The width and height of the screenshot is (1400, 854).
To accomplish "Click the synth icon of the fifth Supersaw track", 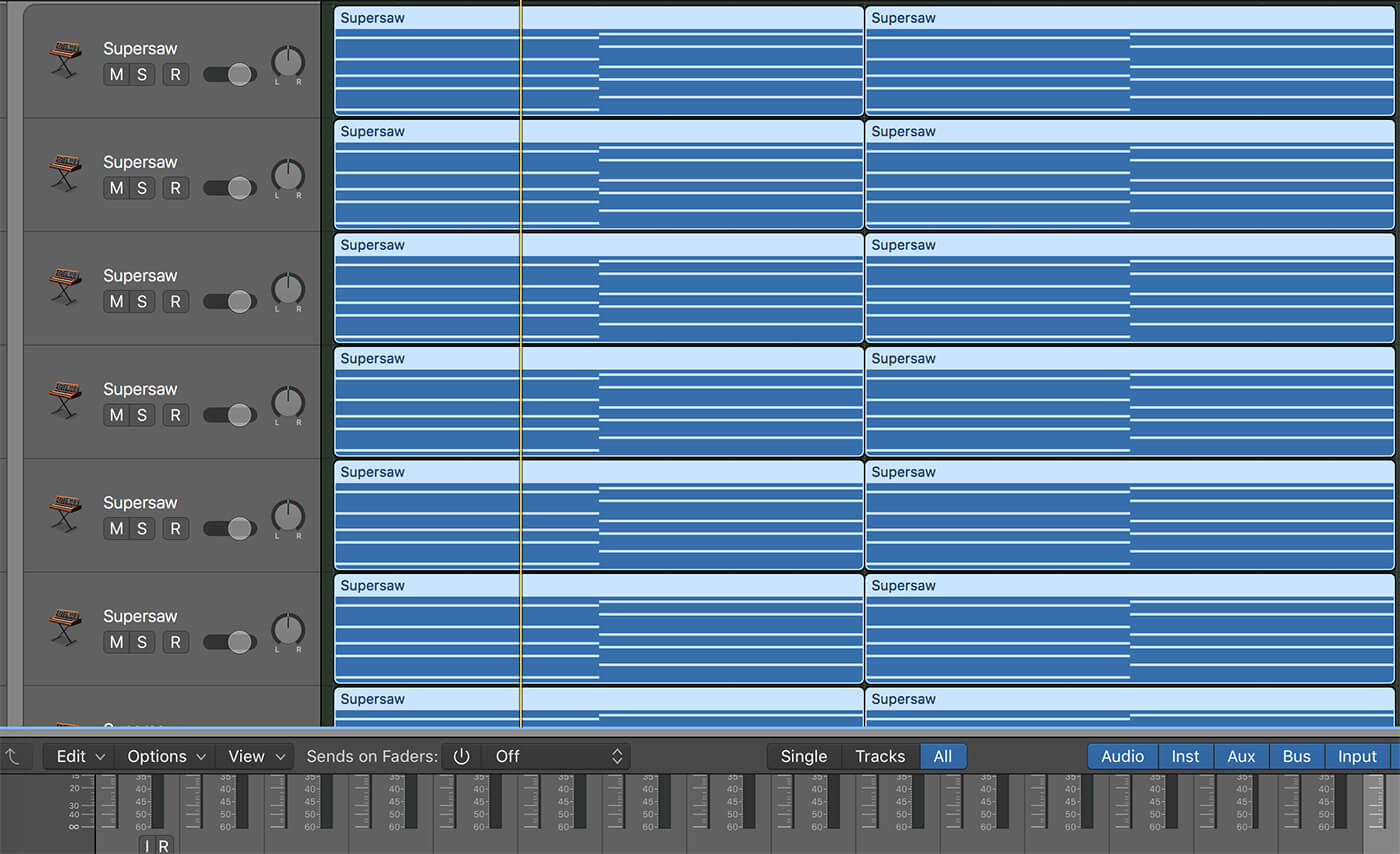I will coord(65,514).
